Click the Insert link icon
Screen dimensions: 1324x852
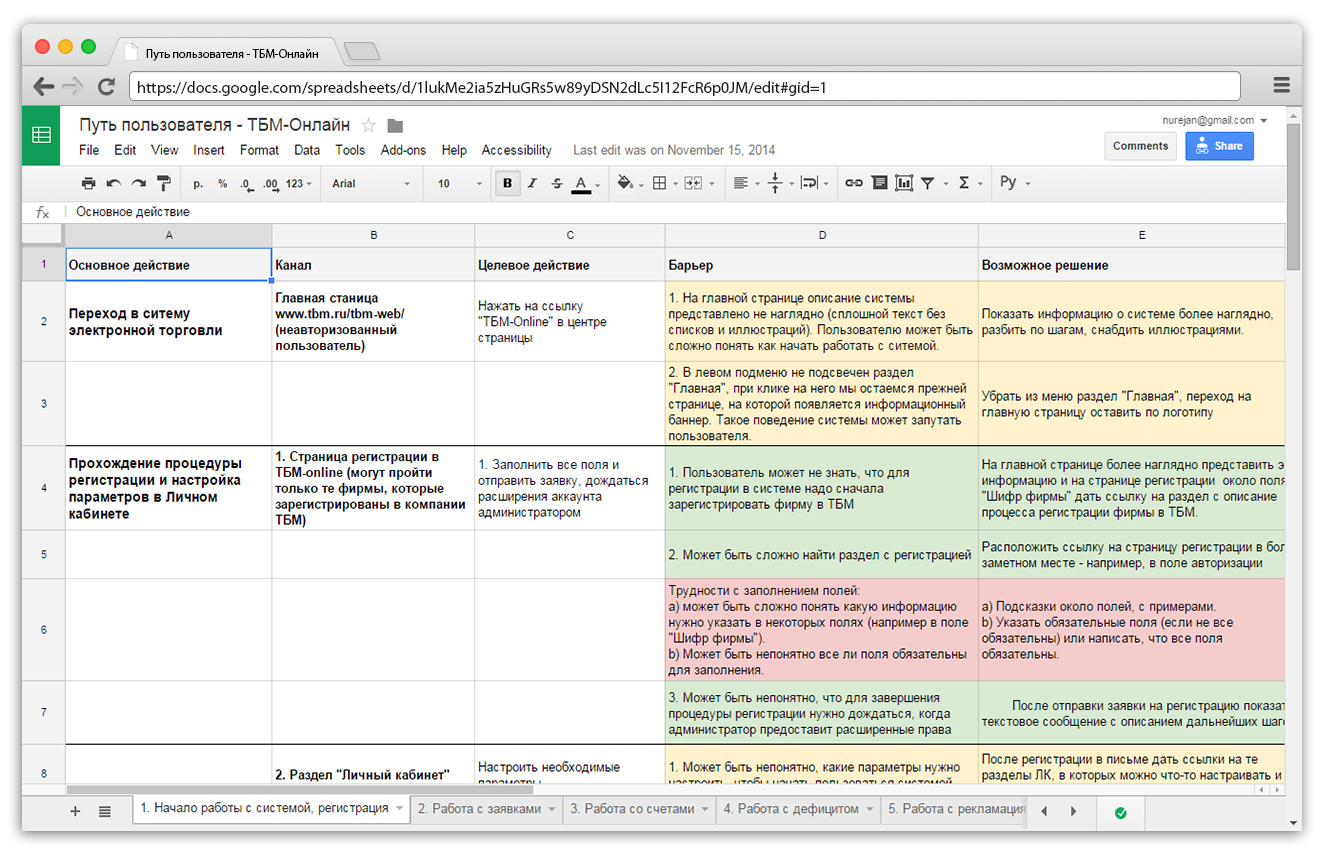(x=854, y=183)
